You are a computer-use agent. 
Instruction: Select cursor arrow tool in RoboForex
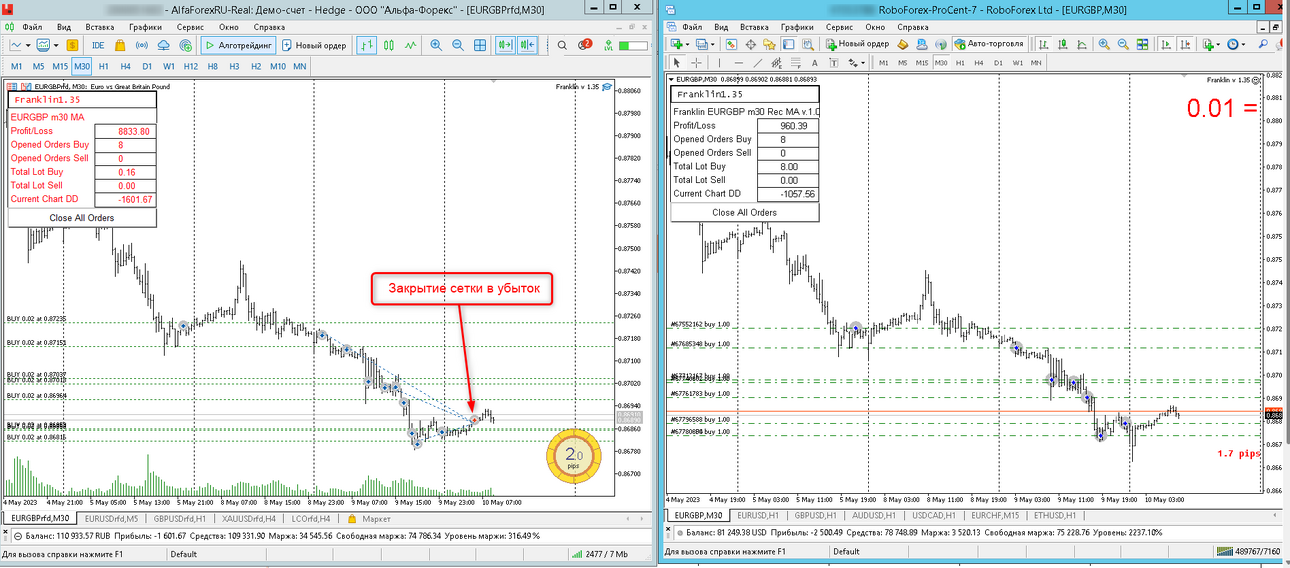[677, 63]
